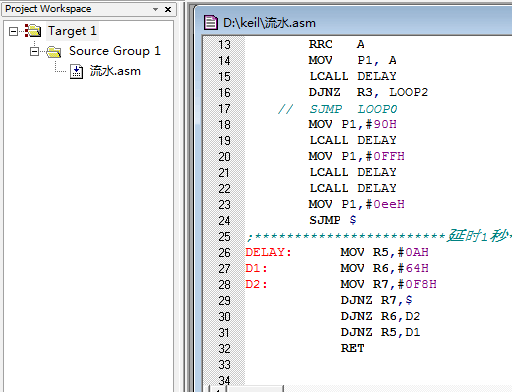The image size is (512, 392).
Task: Click the Source Group 1 folder icon
Action: pyautogui.click(x=54, y=51)
